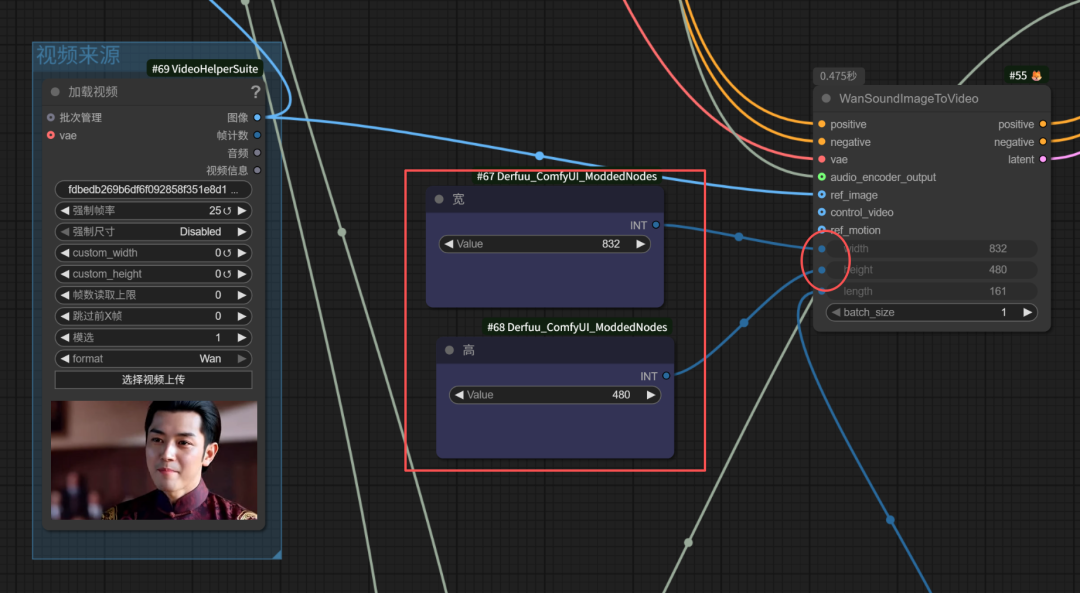Image resolution: width=1080 pixels, height=593 pixels.
Task: Increase 跳过前X帧 with its right arrow
Action: click(x=242, y=316)
